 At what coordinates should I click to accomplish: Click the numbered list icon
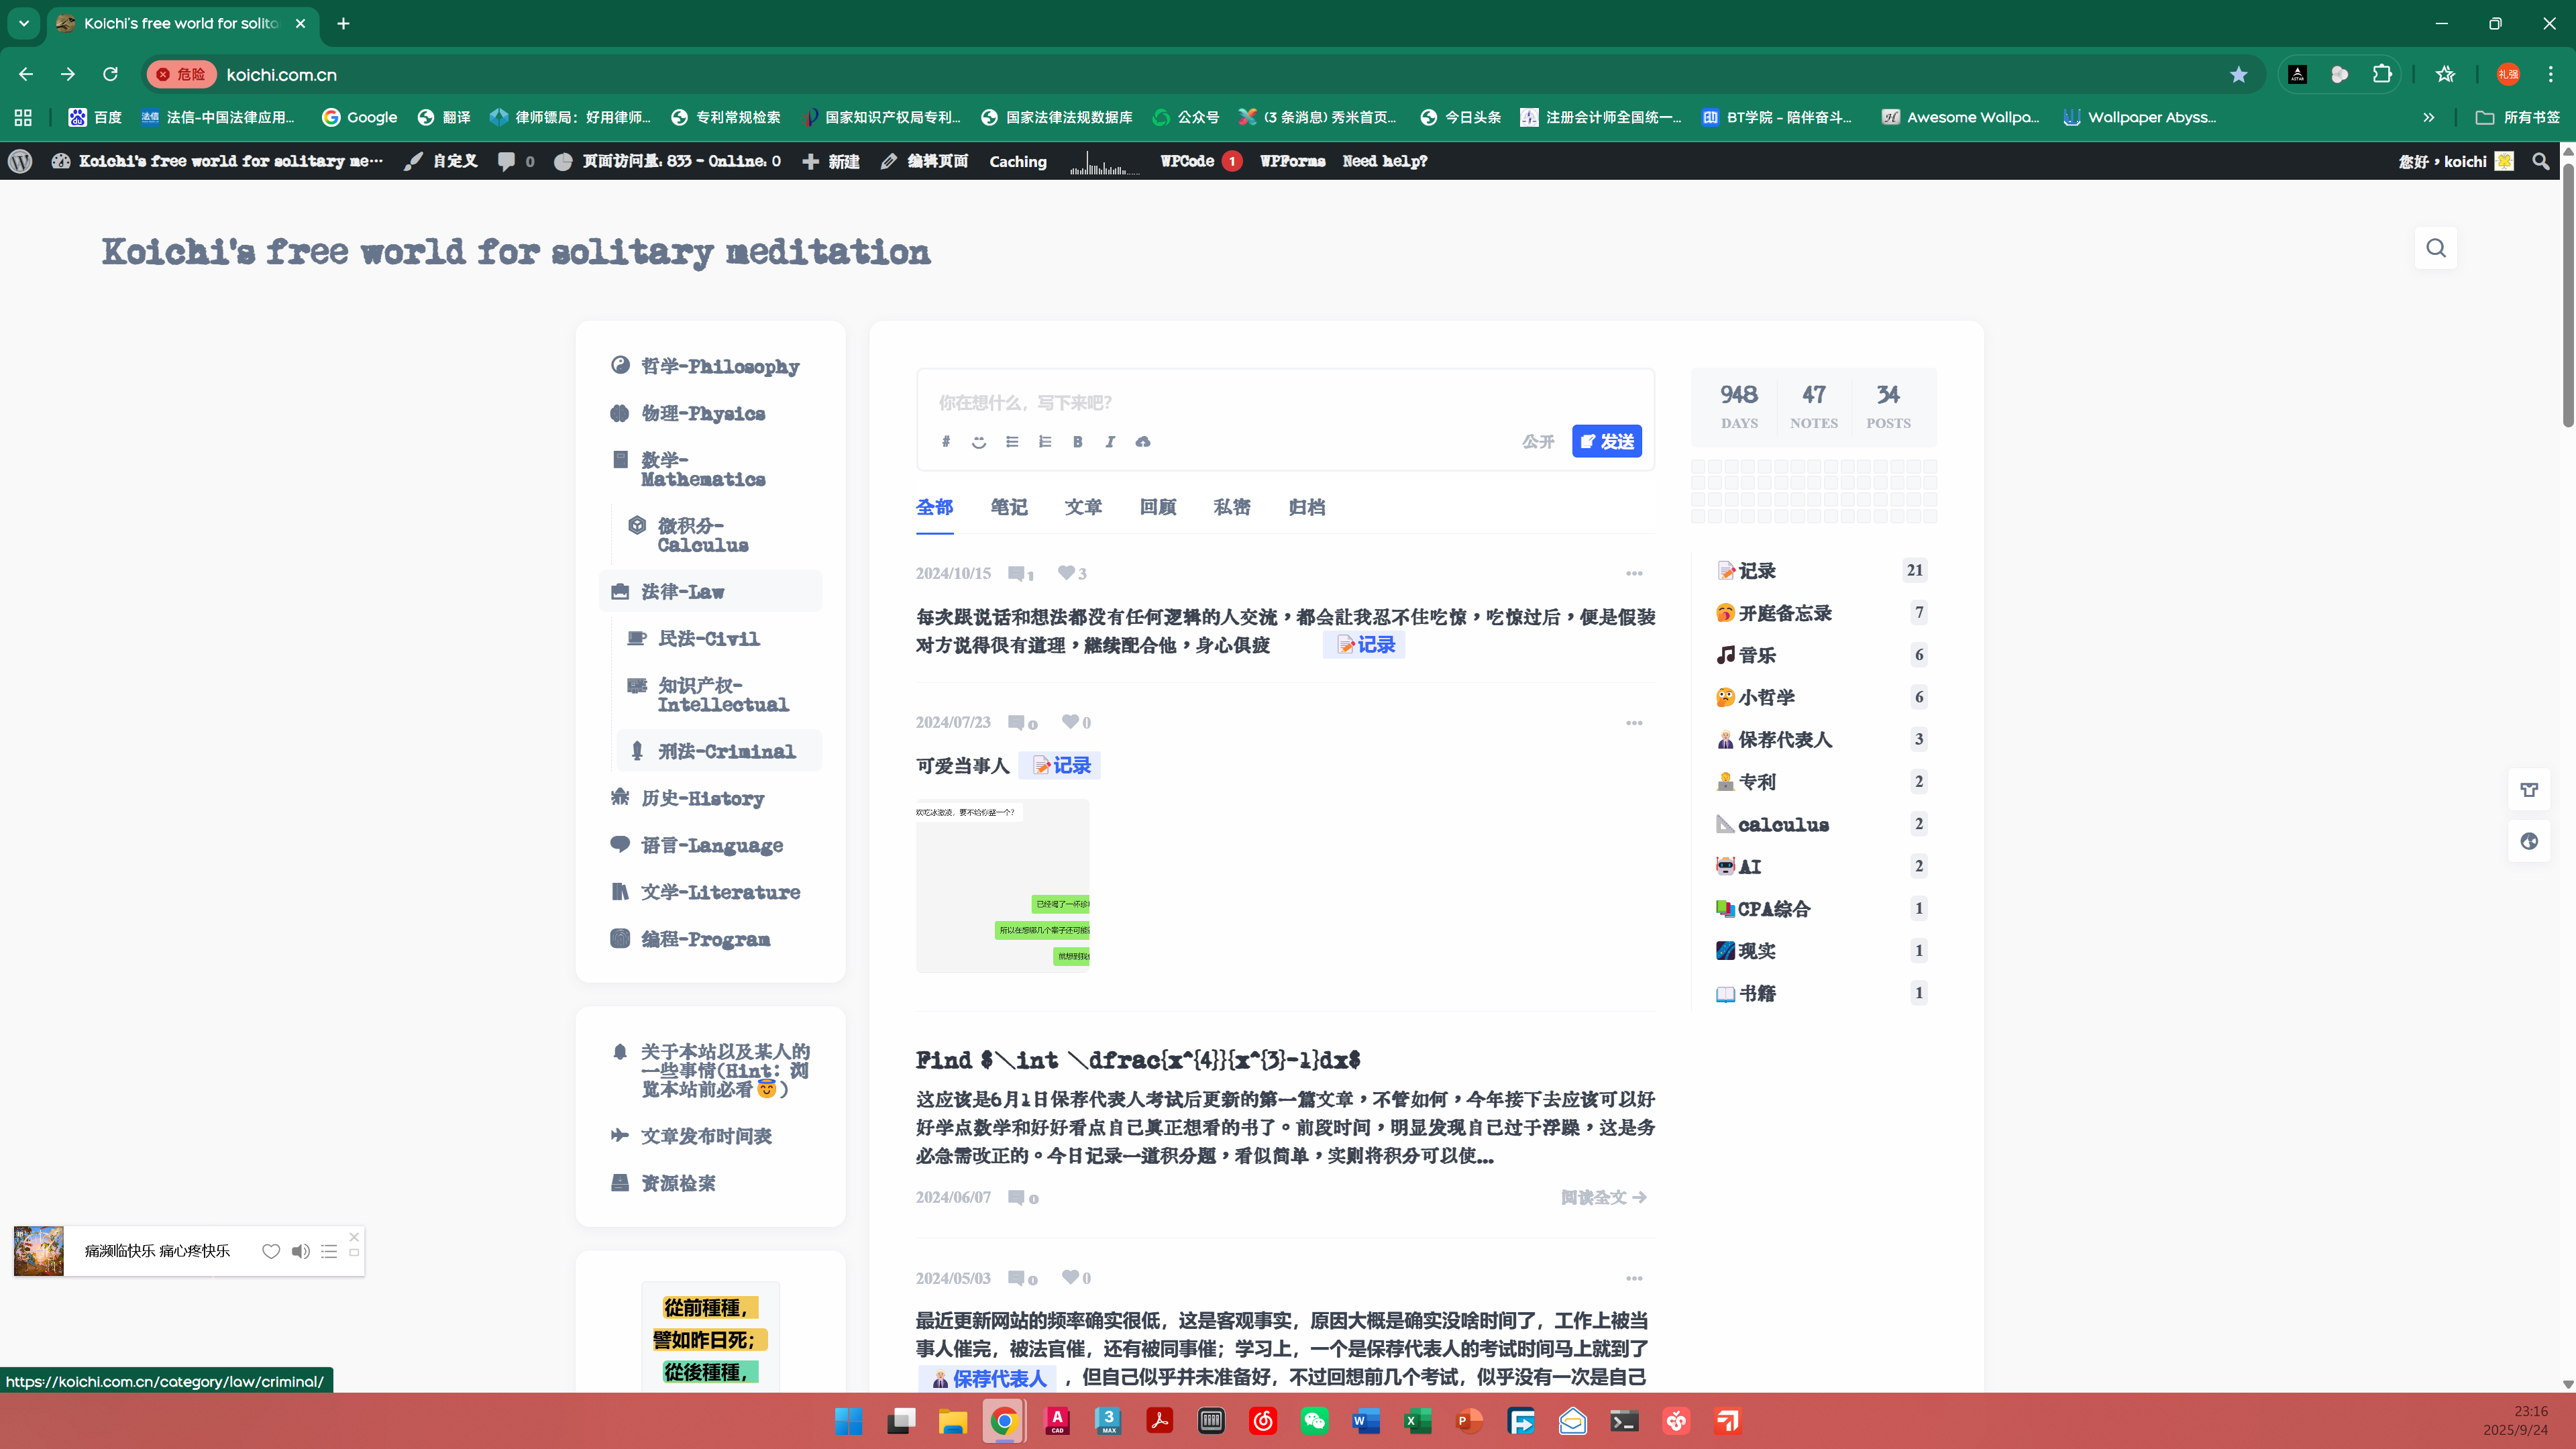click(1045, 441)
